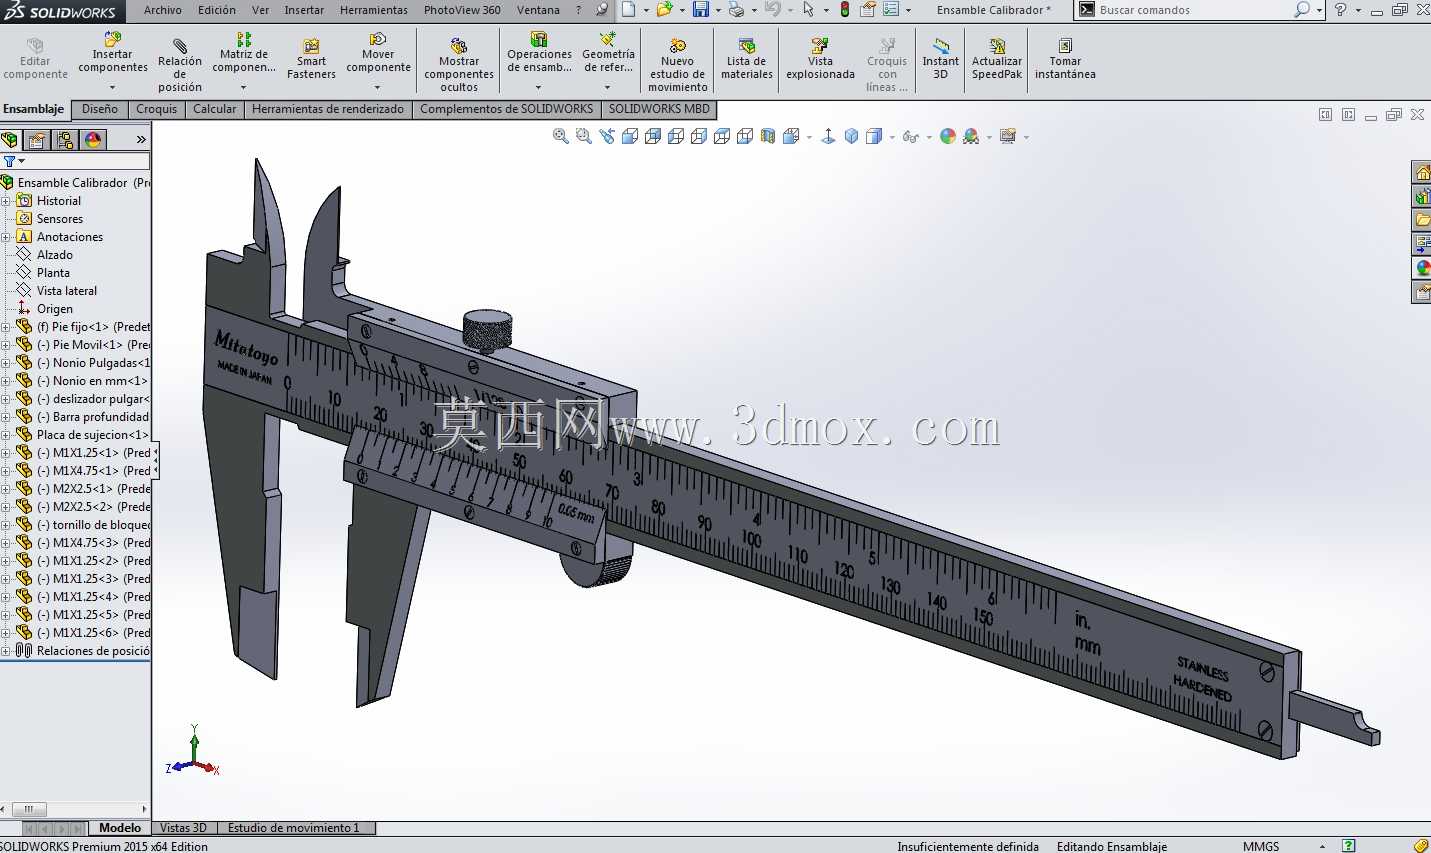Image resolution: width=1431 pixels, height=853 pixels.
Task: Open Estudio de movimiento 1 tab
Action: (x=295, y=828)
